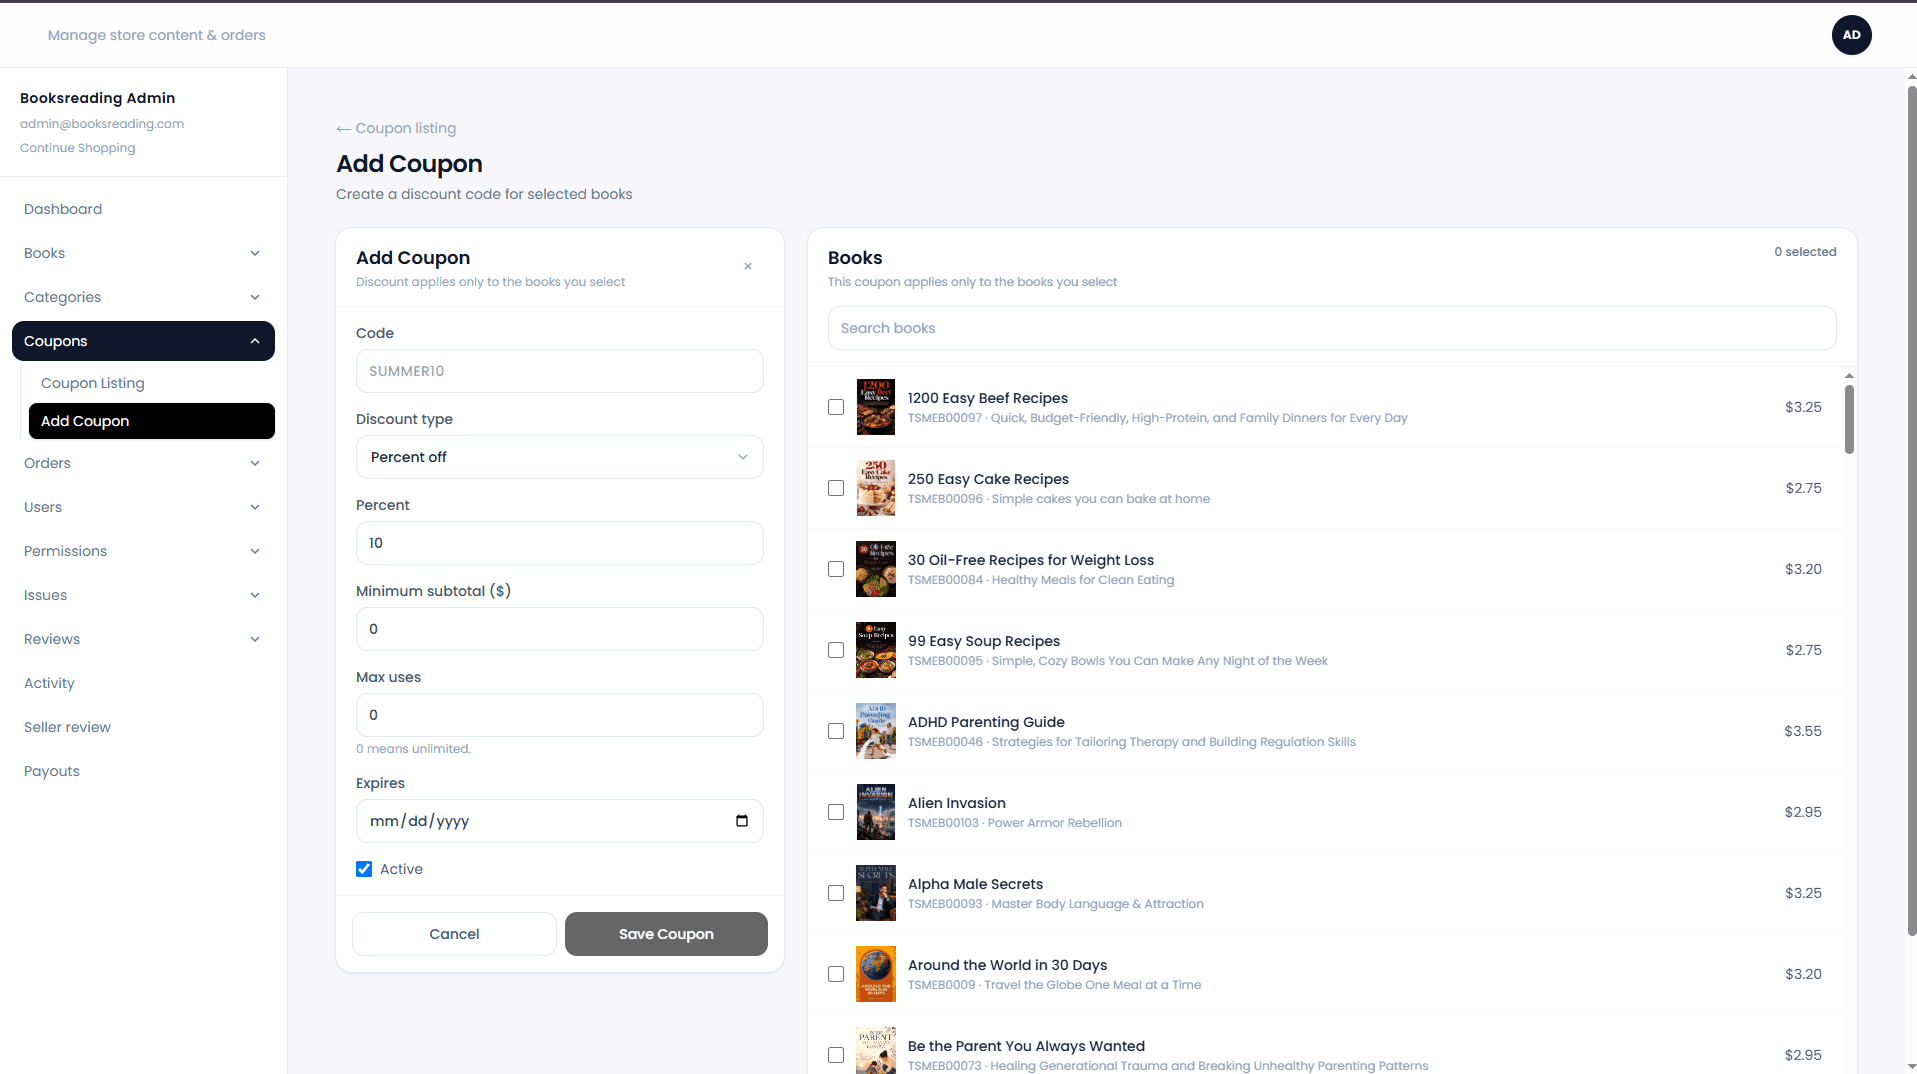Close the Add Coupon form panel
1917x1074 pixels.
click(x=748, y=266)
